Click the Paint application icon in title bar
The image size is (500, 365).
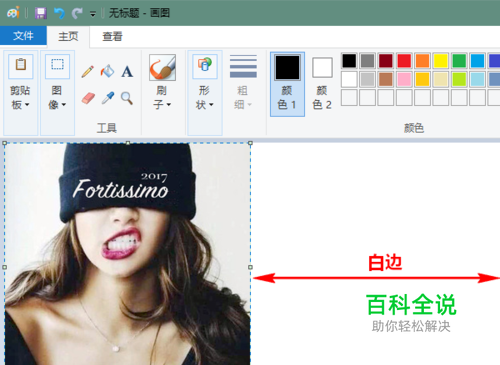[x=13, y=13]
